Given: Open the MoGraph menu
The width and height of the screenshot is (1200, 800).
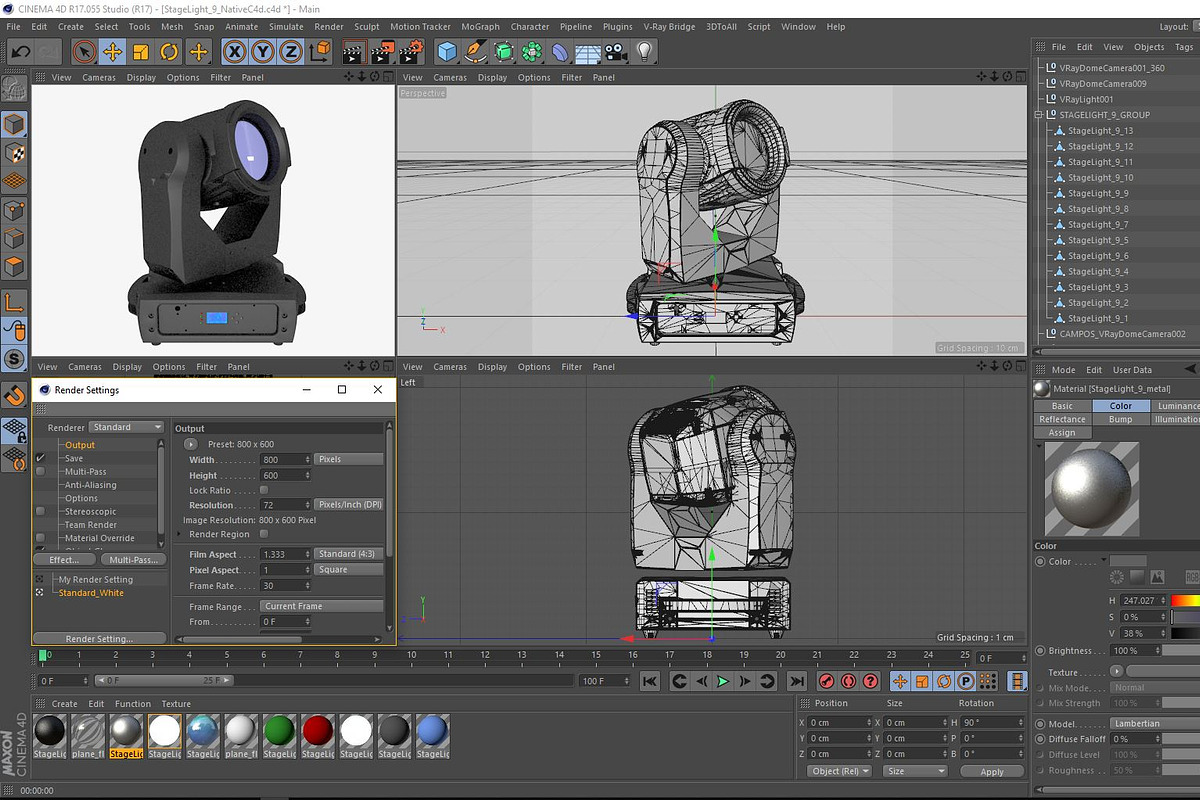Looking at the screenshot, I should pyautogui.click(x=480, y=27).
